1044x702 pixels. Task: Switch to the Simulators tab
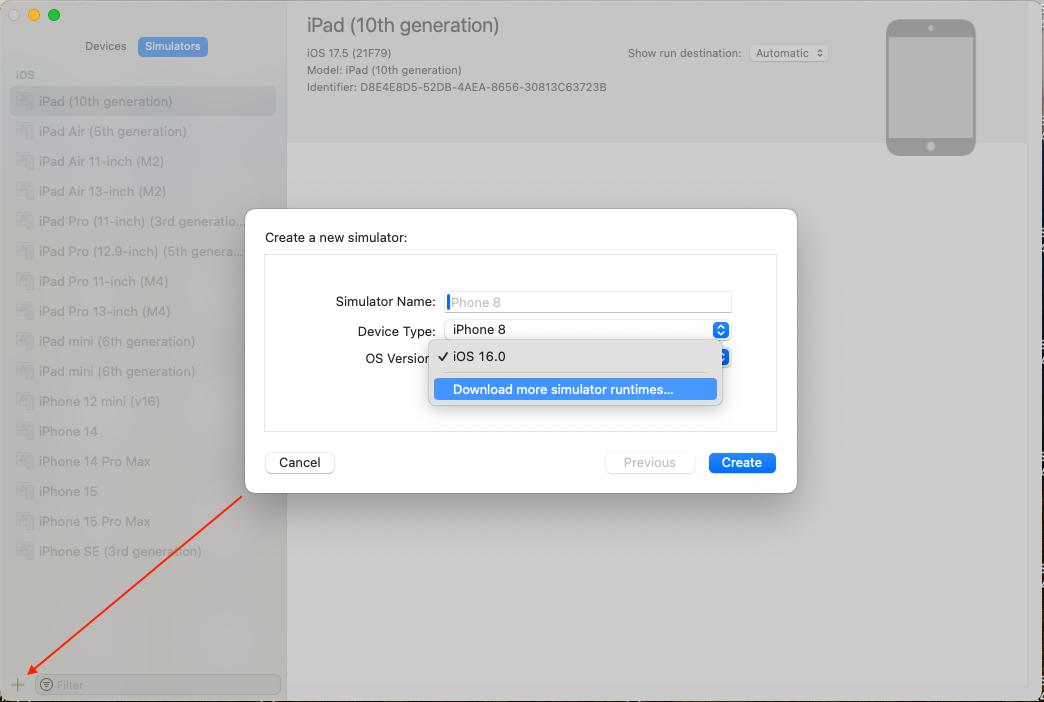point(173,46)
